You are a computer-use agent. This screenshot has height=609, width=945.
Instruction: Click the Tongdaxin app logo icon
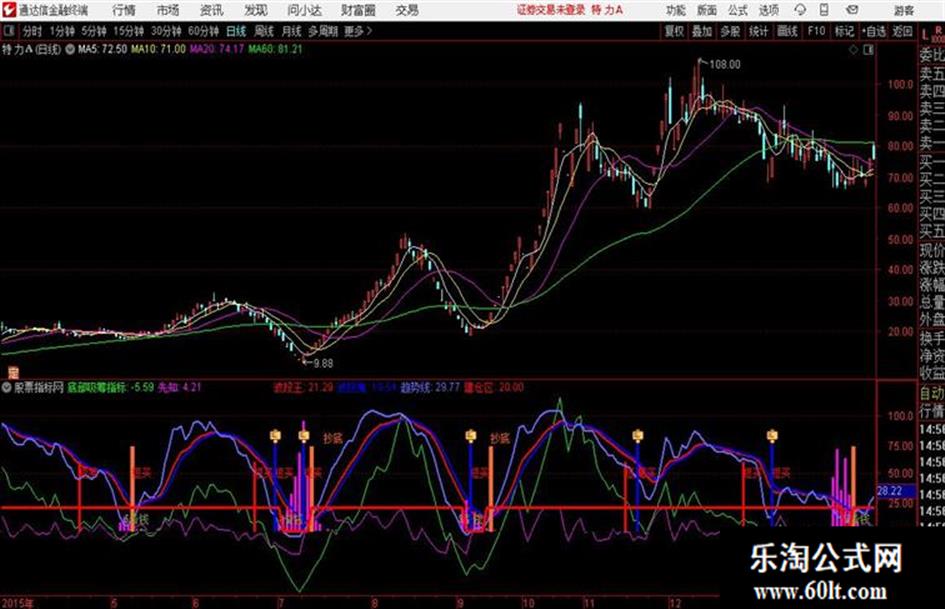(x=8, y=10)
